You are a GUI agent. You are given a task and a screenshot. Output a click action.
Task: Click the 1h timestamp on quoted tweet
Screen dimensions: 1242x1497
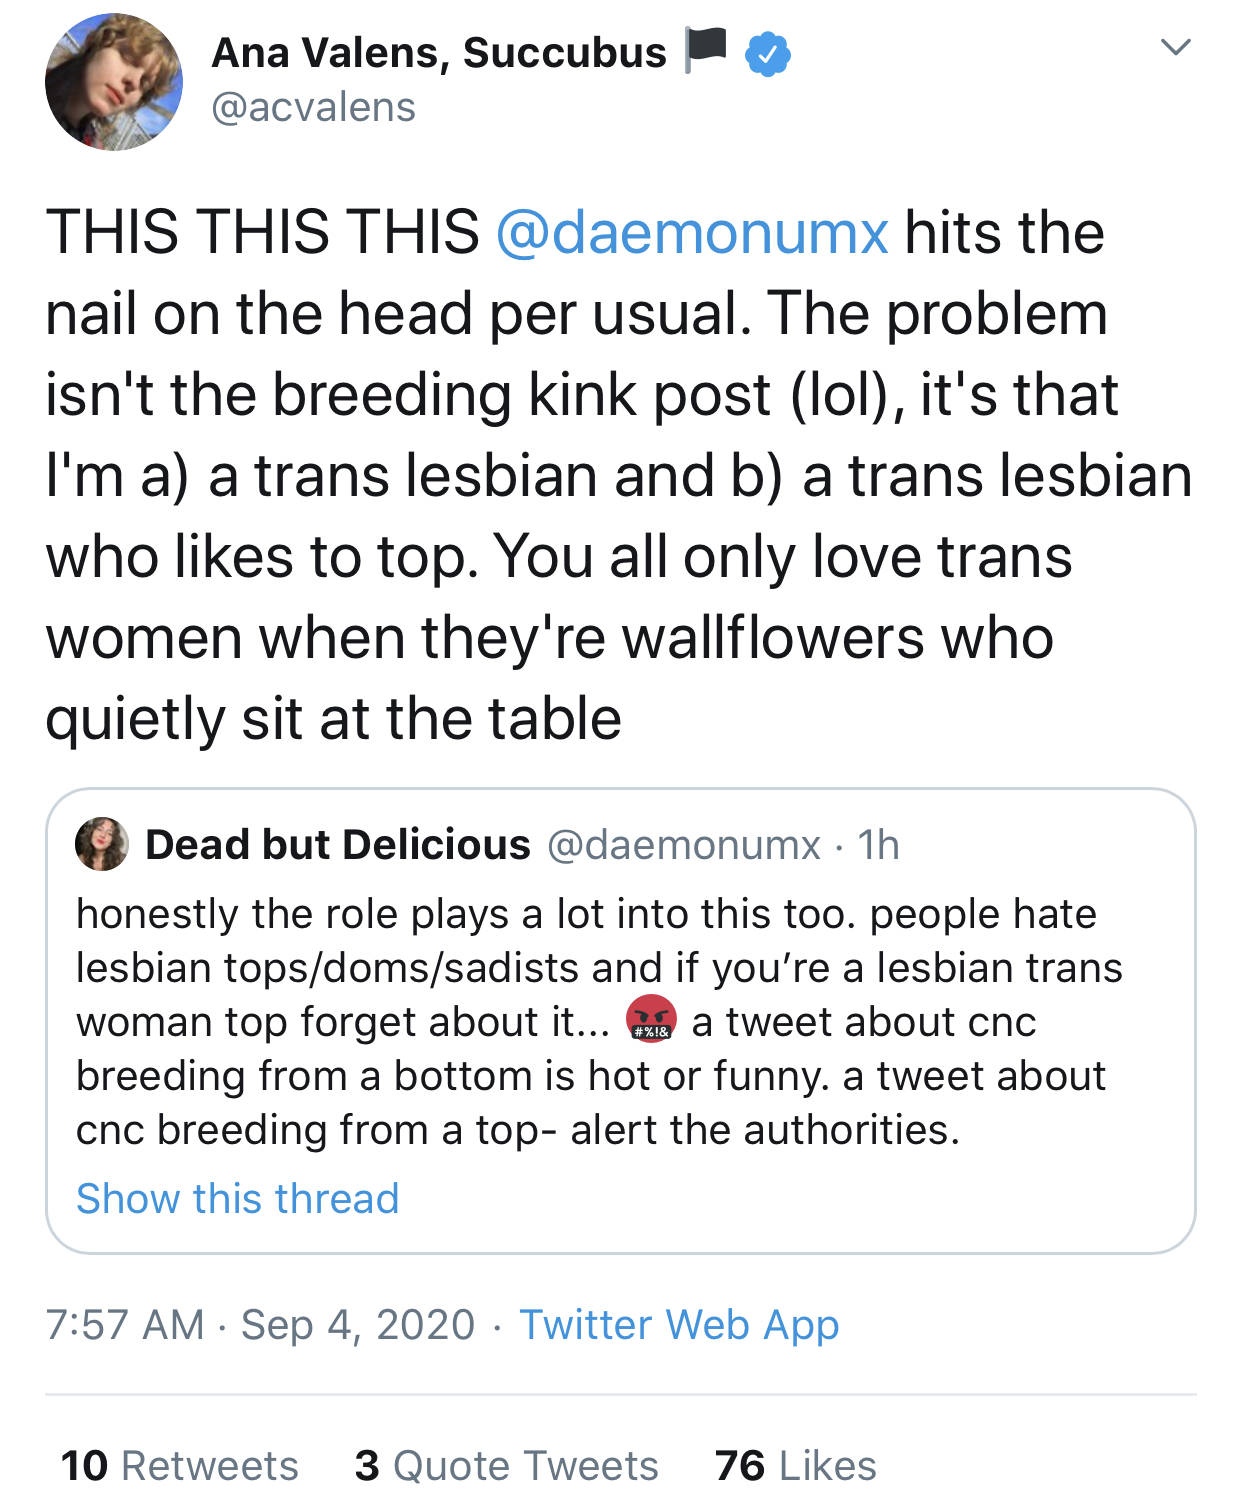[x=878, y=845]
